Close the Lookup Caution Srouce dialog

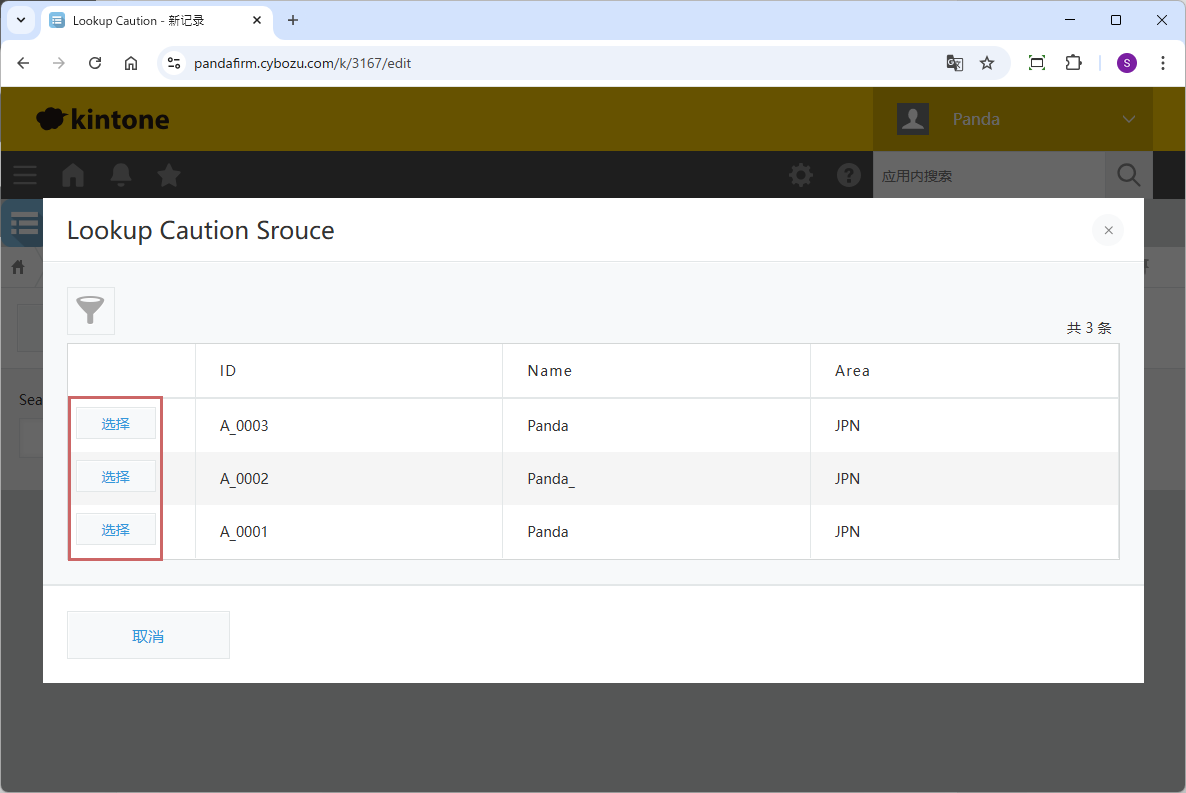coord(1108,230)
